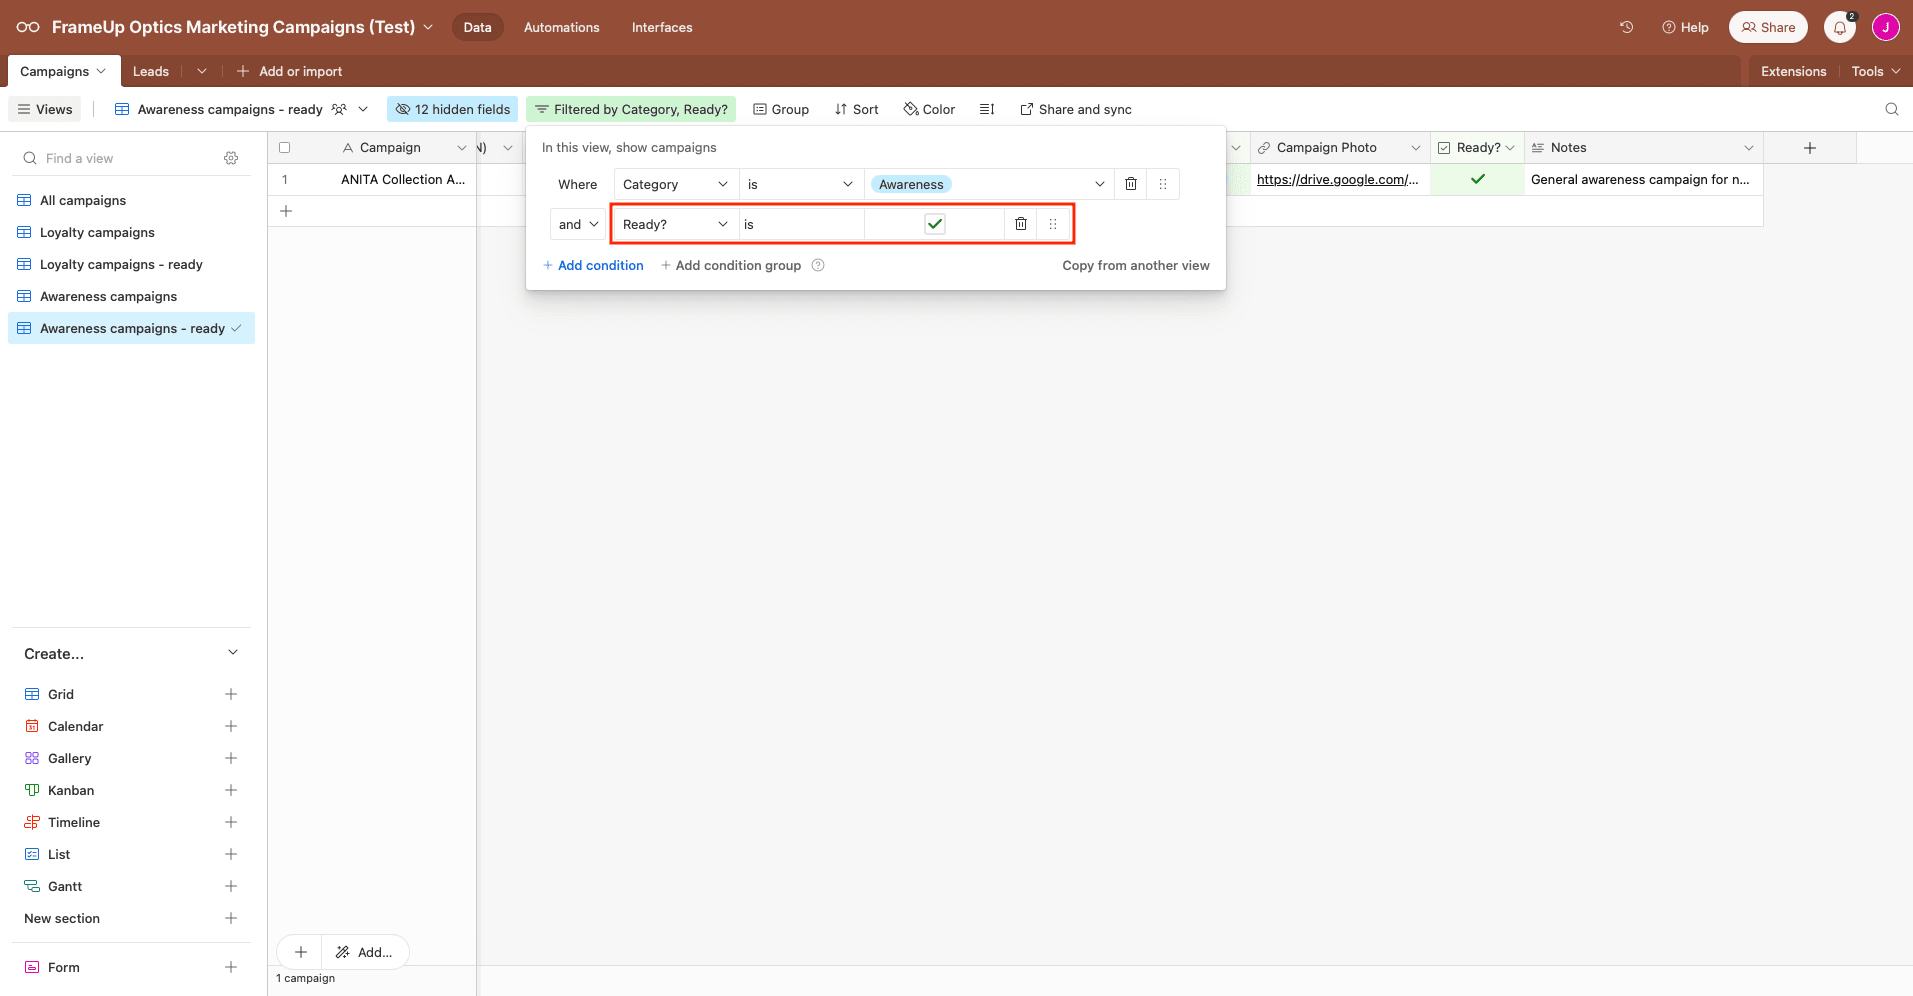Open search with the magnifying glass icon
1913x996 pixels.
click(x=1892, y=109)
